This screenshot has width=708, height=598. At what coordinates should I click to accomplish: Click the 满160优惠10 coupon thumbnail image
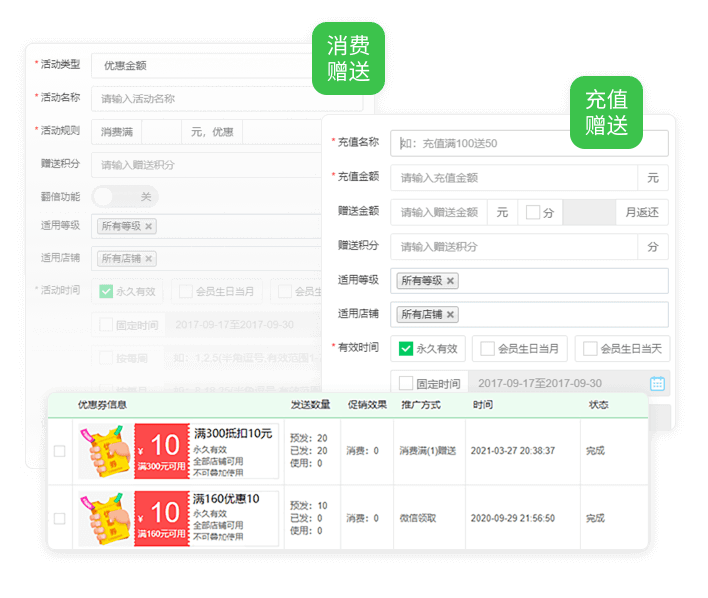(x=105, y=519)
